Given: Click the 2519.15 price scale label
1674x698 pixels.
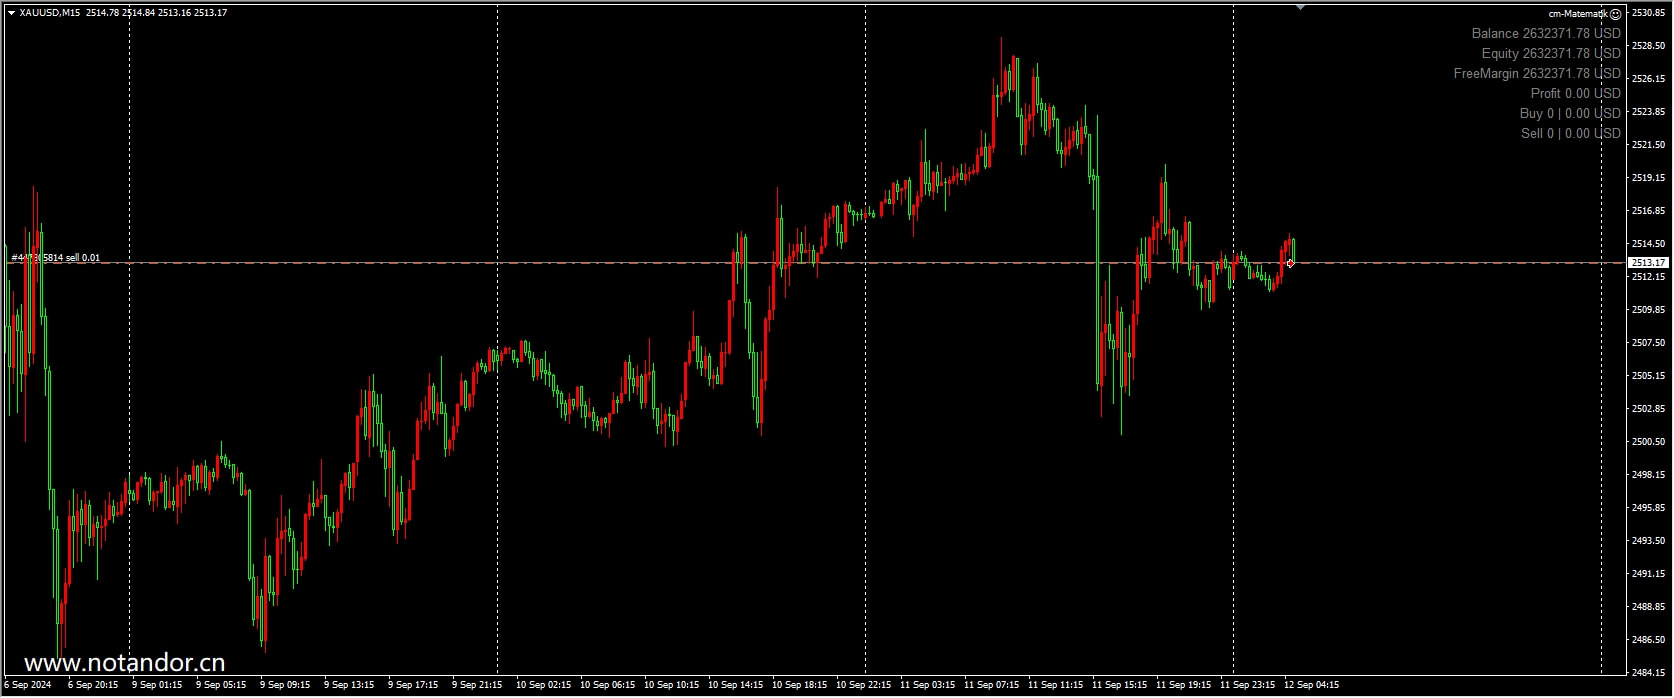Looking at the screenshot, I should click(x=1648, y=178).
